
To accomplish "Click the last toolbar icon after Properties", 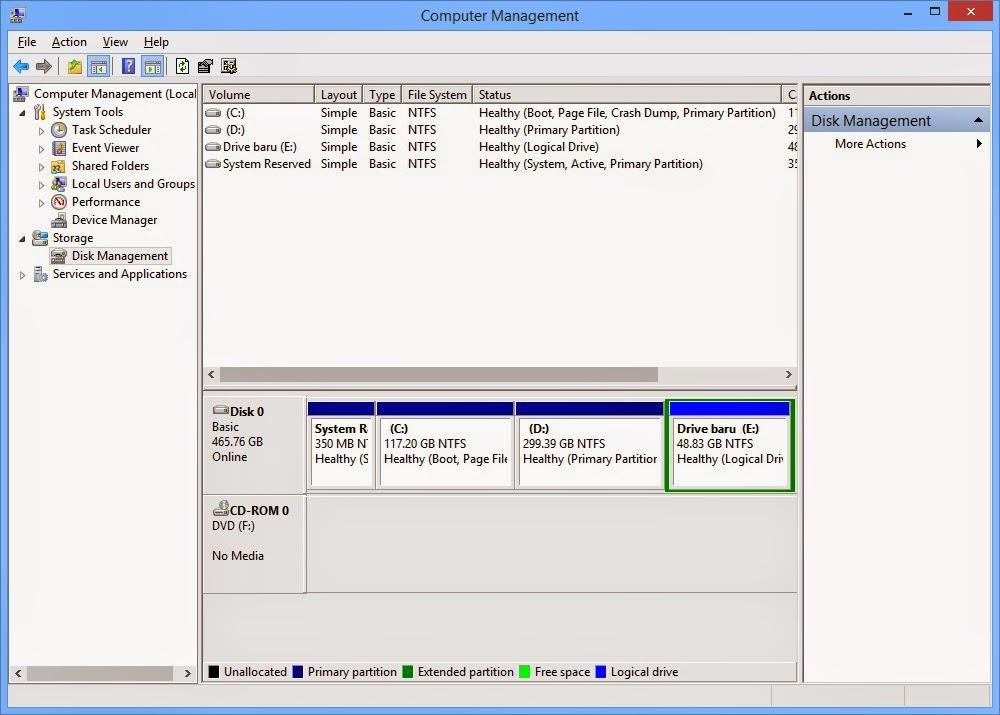I will 229,66.
